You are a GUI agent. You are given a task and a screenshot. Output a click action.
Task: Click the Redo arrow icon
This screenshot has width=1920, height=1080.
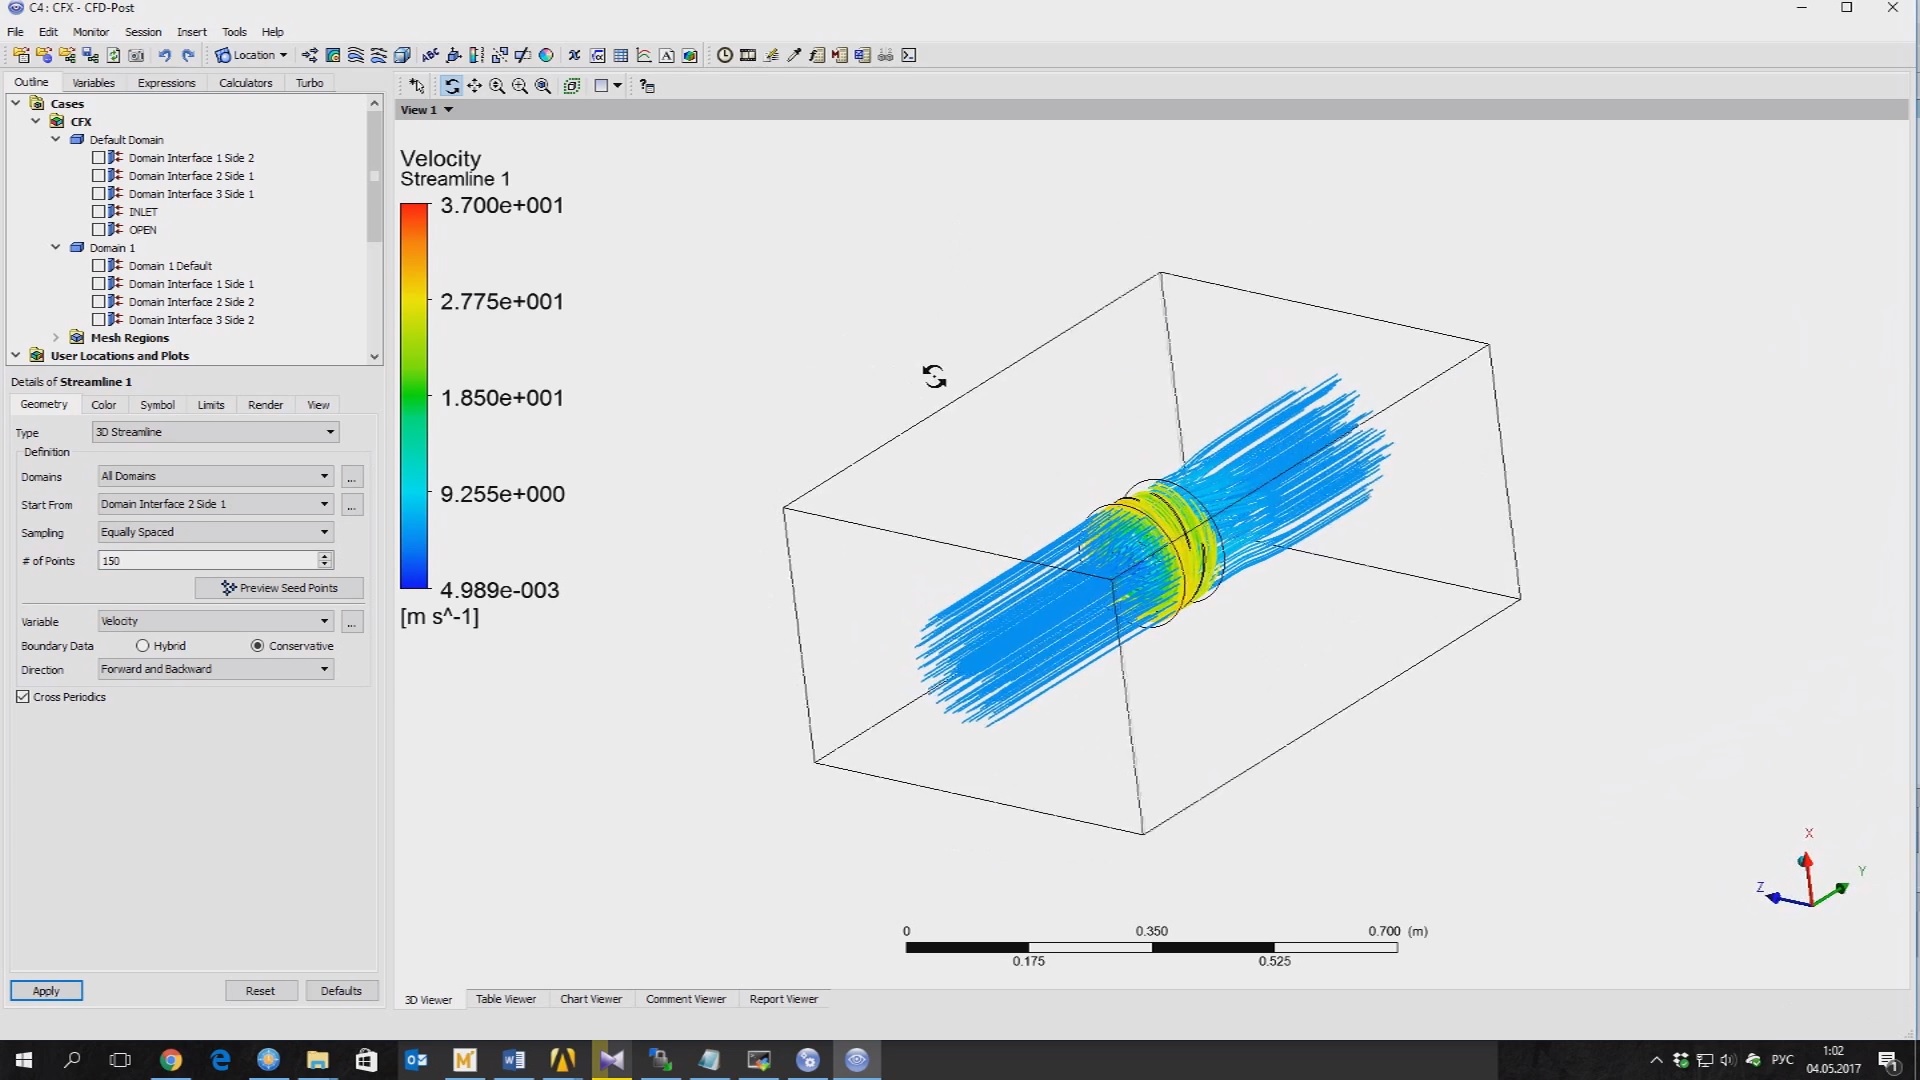click(188, 55)
